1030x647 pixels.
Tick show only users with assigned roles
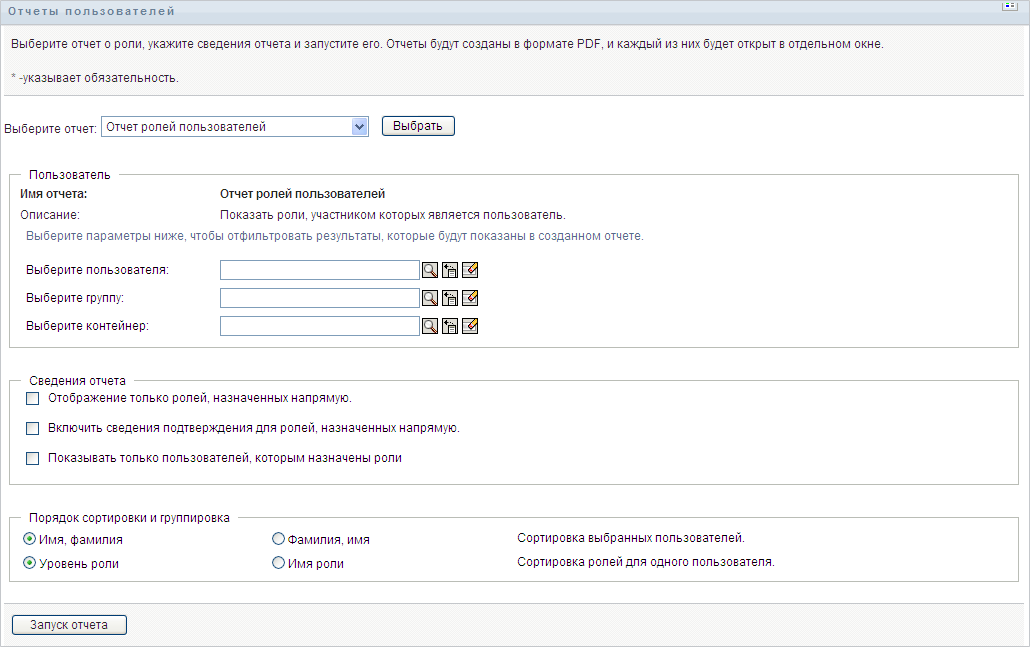[x=33, y=458]
